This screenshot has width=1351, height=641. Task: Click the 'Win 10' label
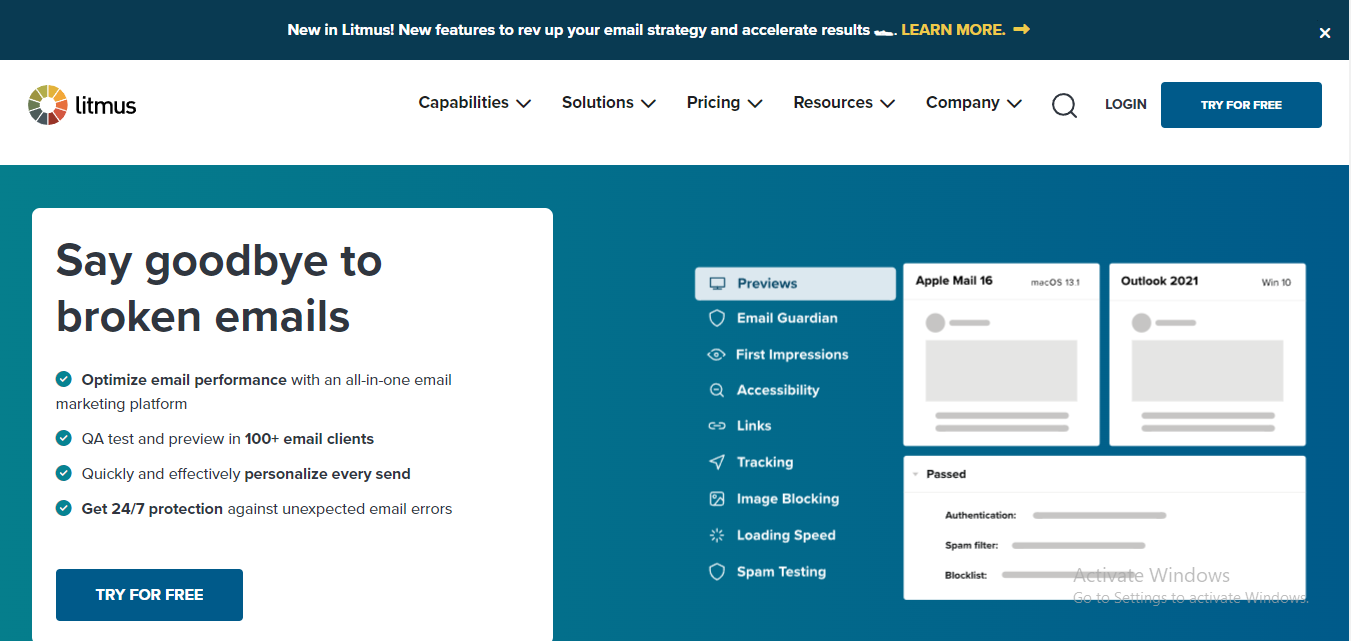pos(1276,283)
